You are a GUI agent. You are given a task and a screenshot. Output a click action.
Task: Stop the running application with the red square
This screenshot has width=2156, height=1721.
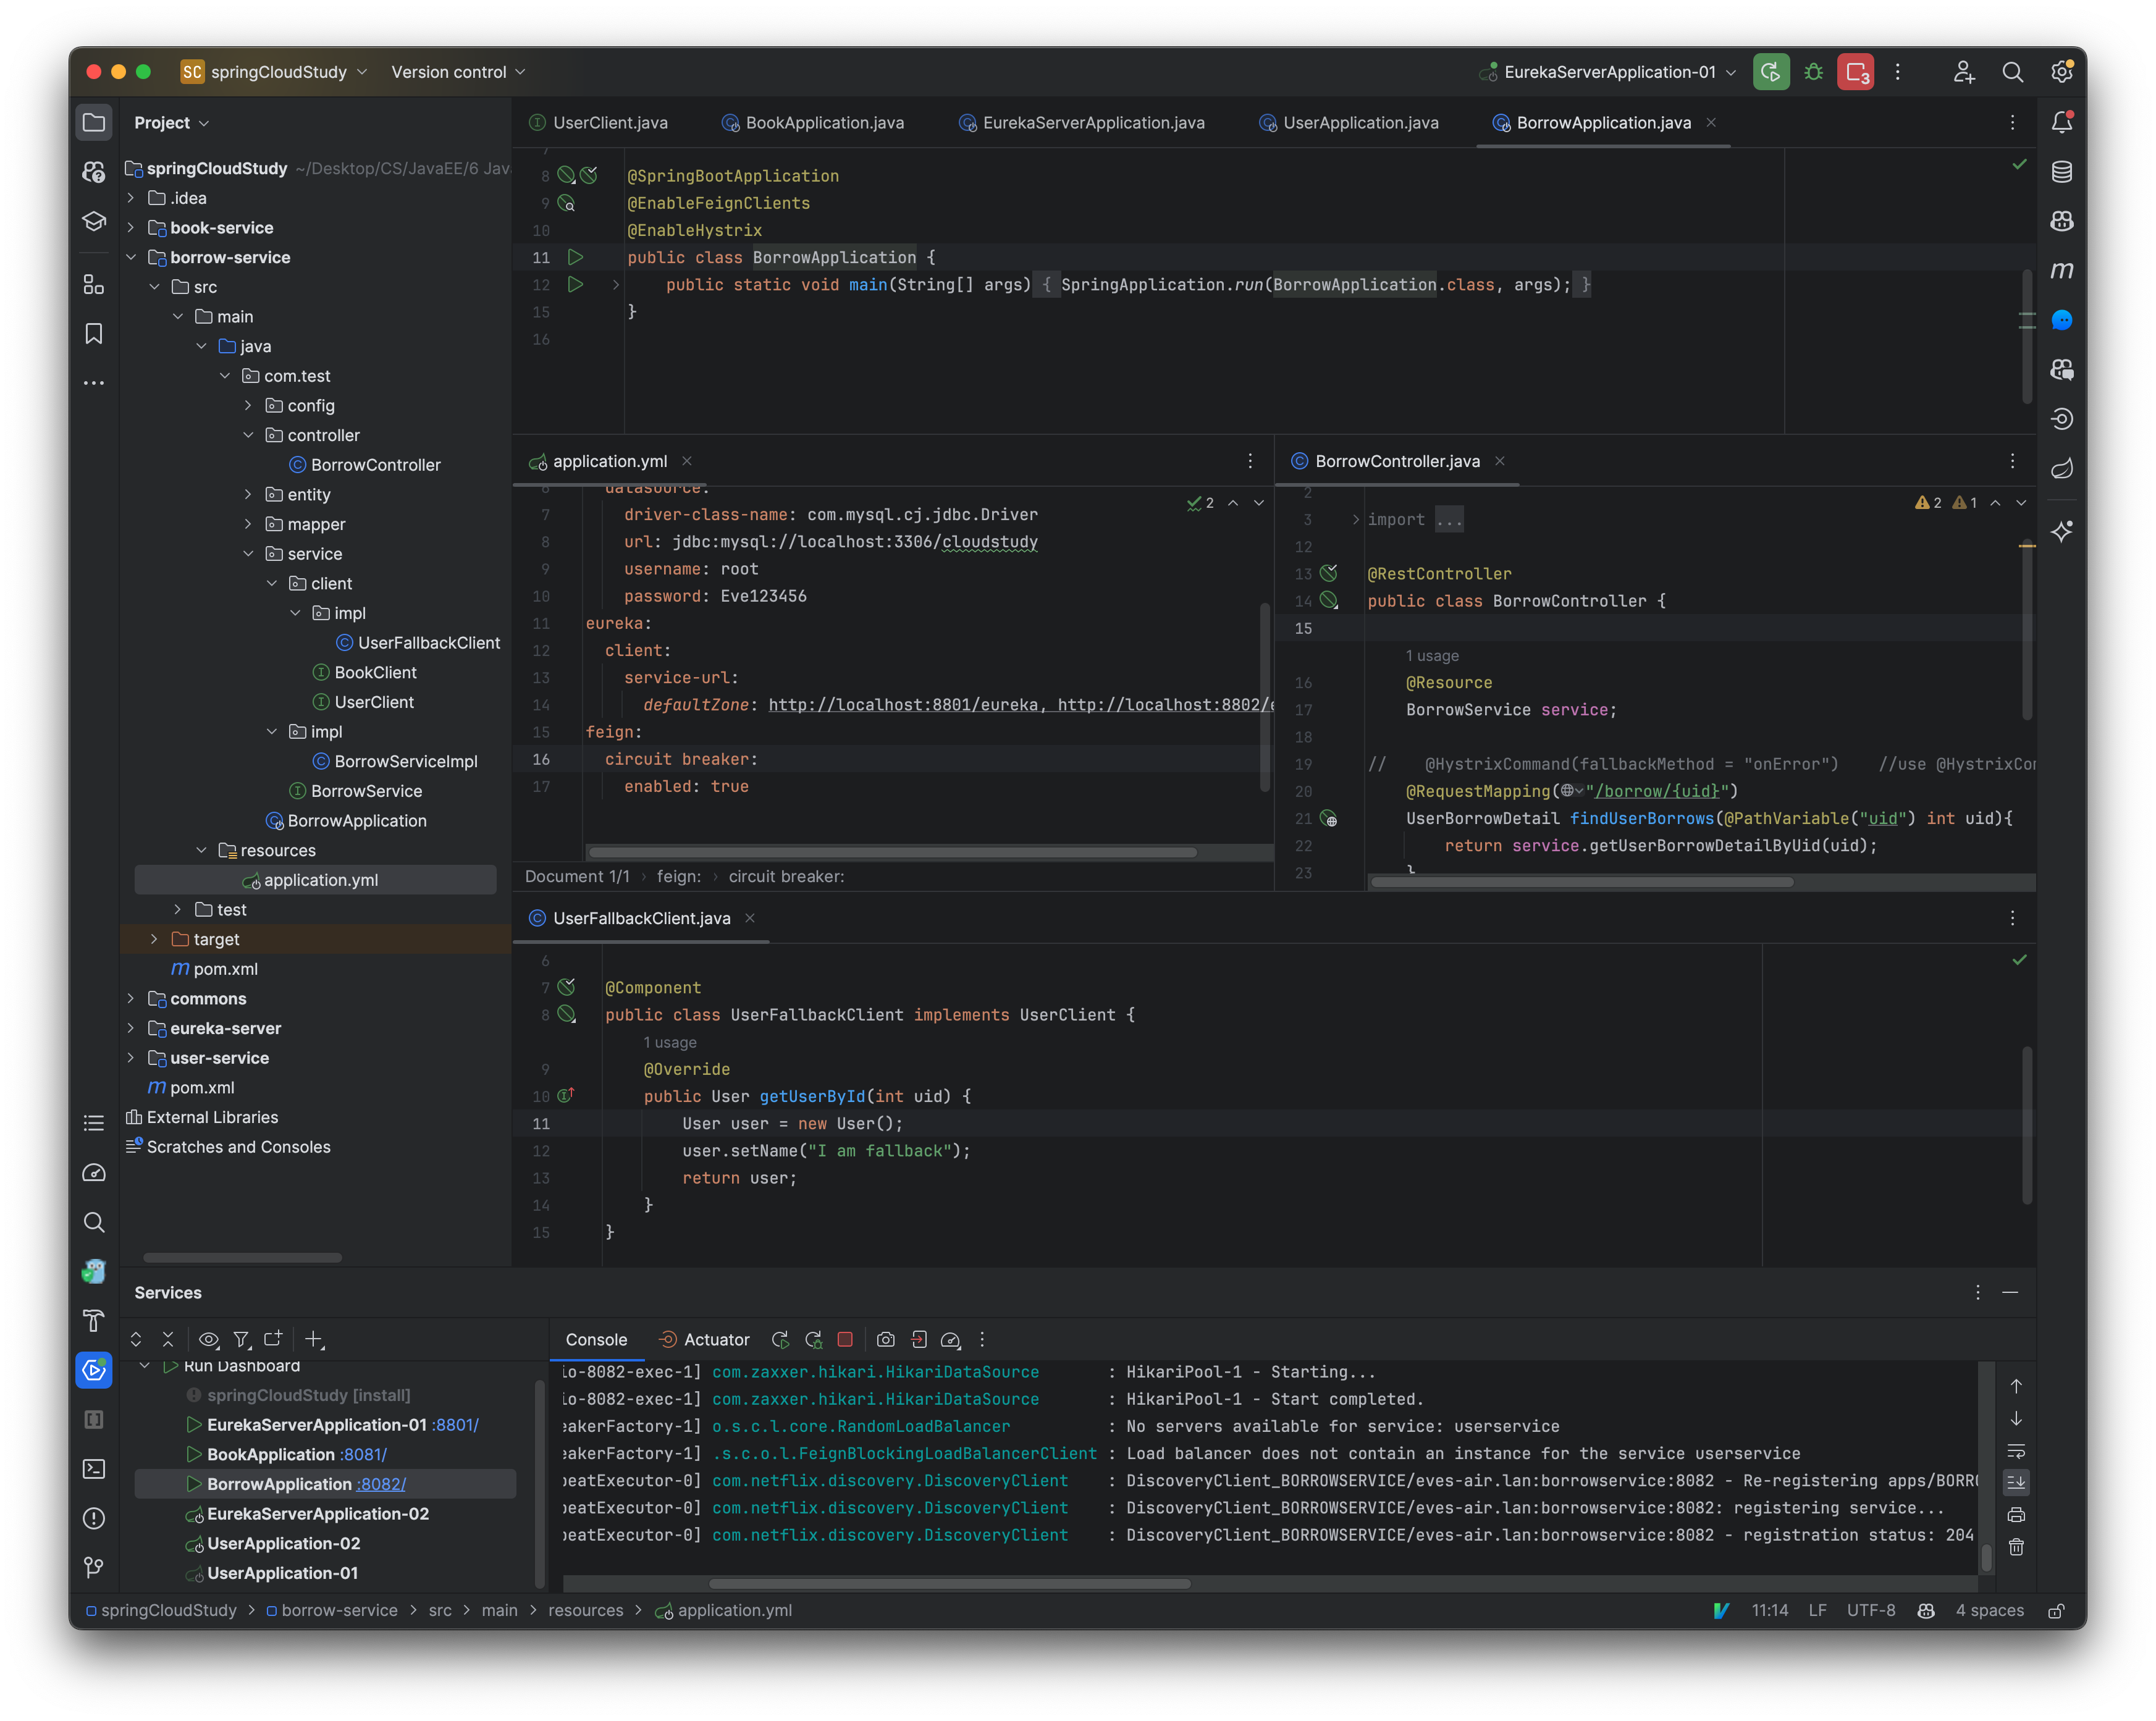tap(845, 1340)
